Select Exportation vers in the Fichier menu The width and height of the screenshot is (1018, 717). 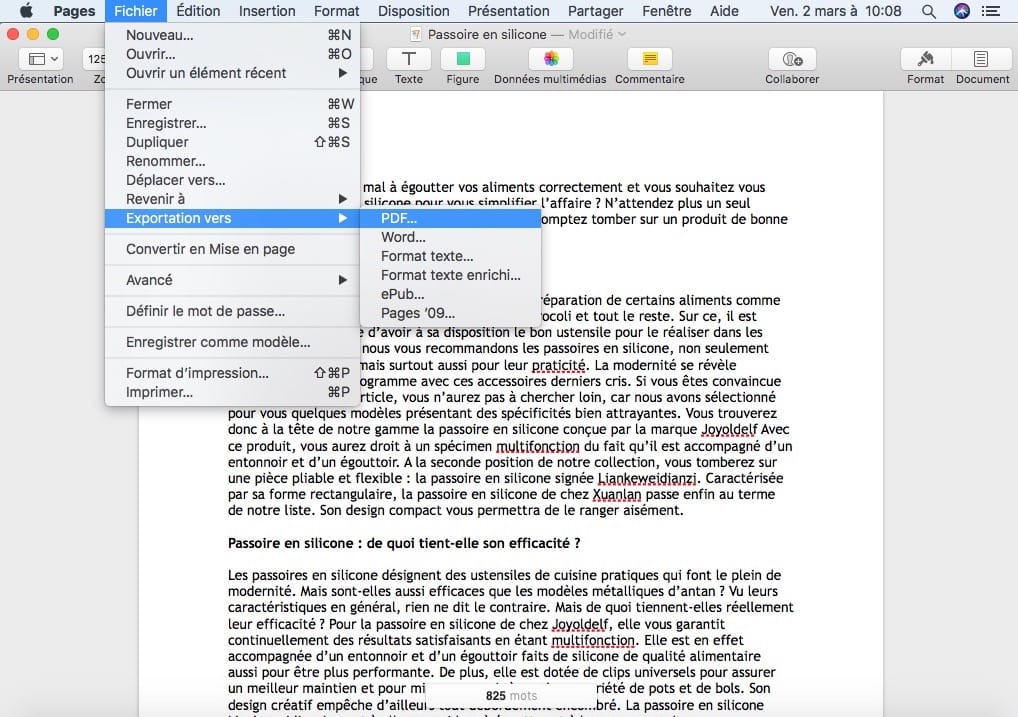click(x=232, y=218)
